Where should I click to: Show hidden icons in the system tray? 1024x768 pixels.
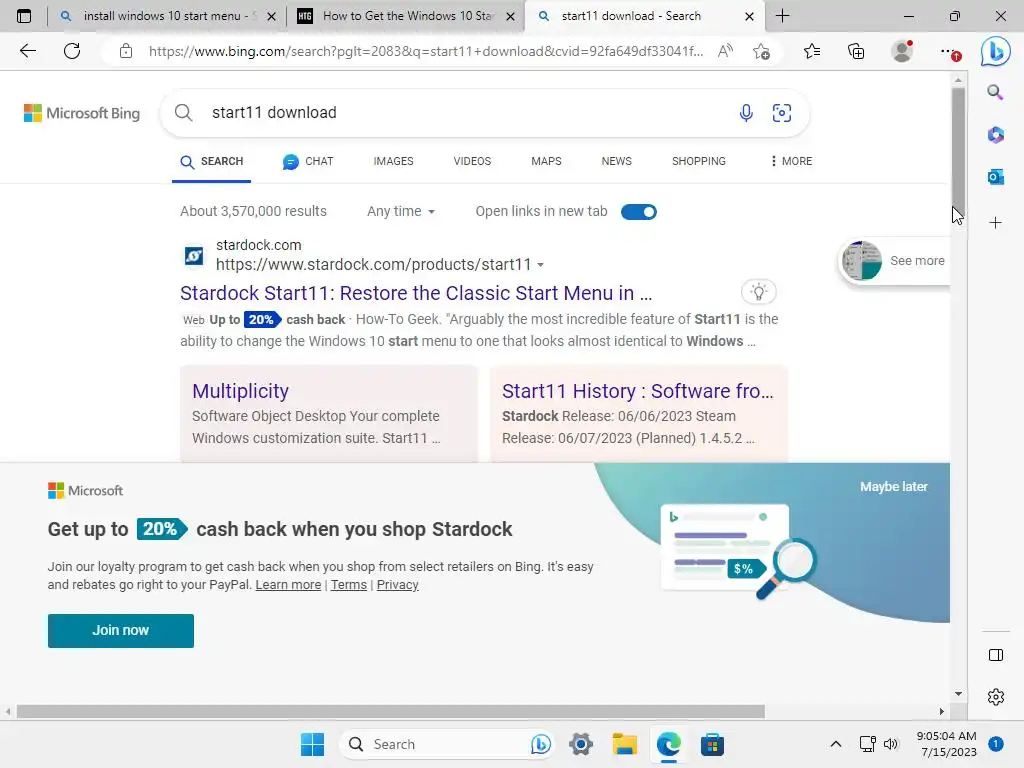point(835,744)
